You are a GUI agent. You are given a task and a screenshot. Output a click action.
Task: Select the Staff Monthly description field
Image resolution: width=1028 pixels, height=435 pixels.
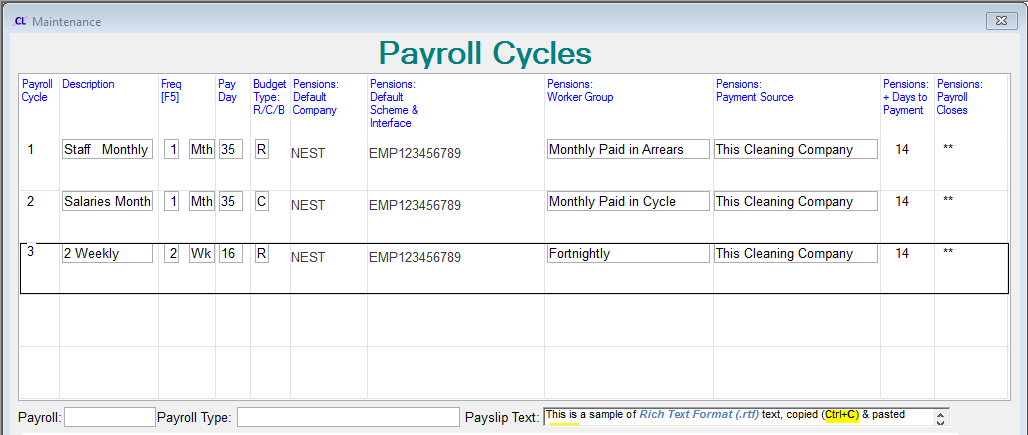pyautogui.click(x=107, y=149)
